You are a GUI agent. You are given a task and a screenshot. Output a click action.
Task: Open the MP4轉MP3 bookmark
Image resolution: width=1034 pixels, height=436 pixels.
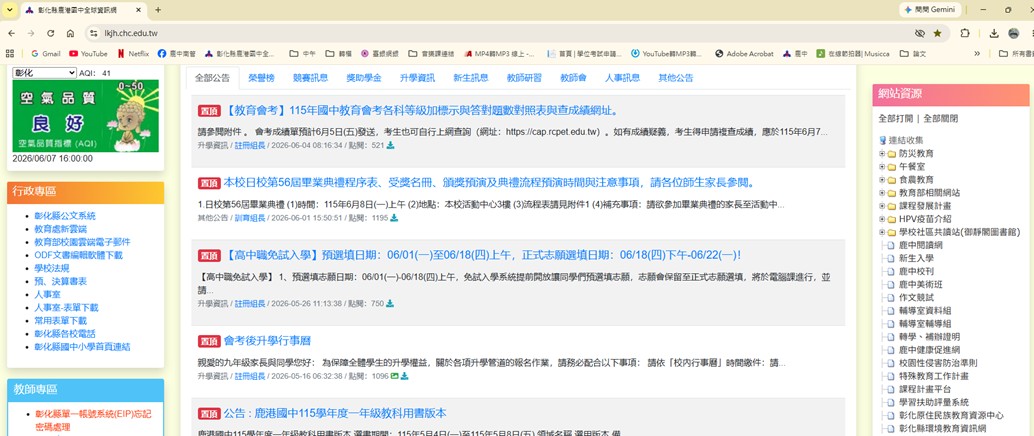click(499, 53)
